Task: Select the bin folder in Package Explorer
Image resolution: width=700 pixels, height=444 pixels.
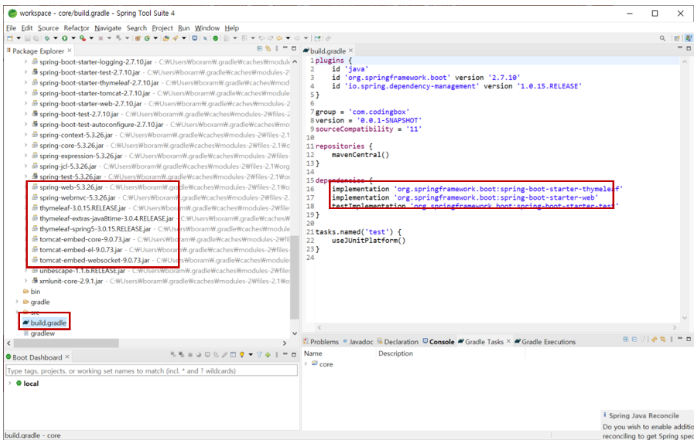Action: (31, 291)
